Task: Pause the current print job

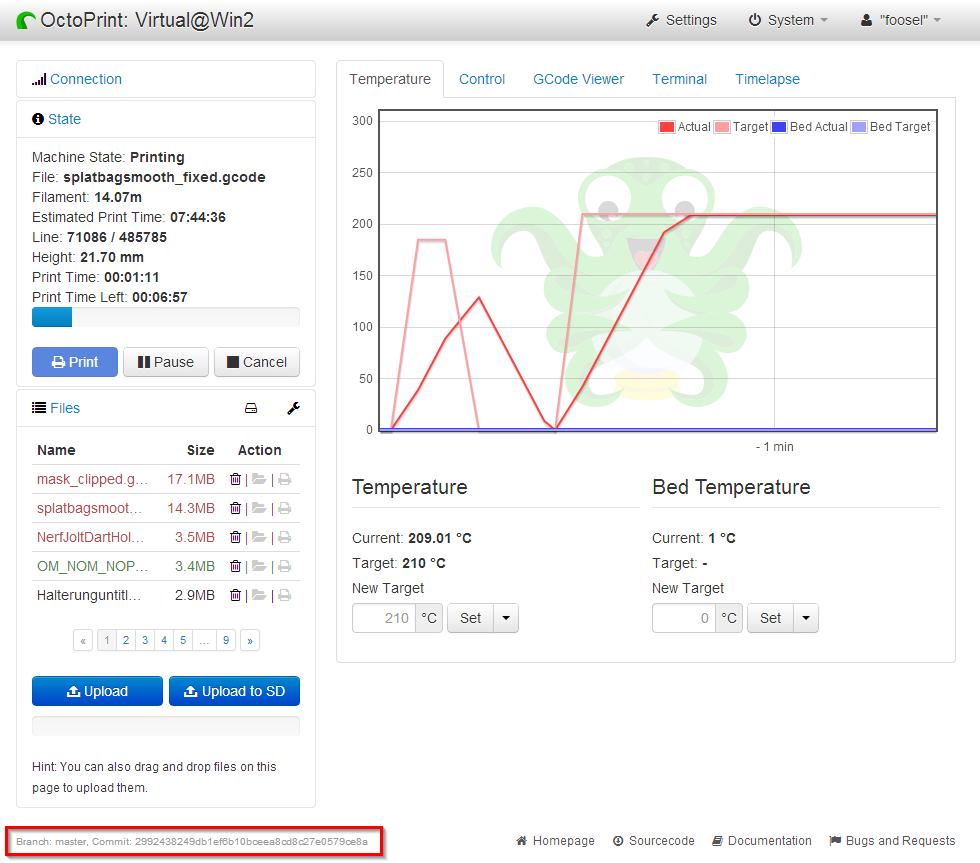Action: (x=166, y=362)
